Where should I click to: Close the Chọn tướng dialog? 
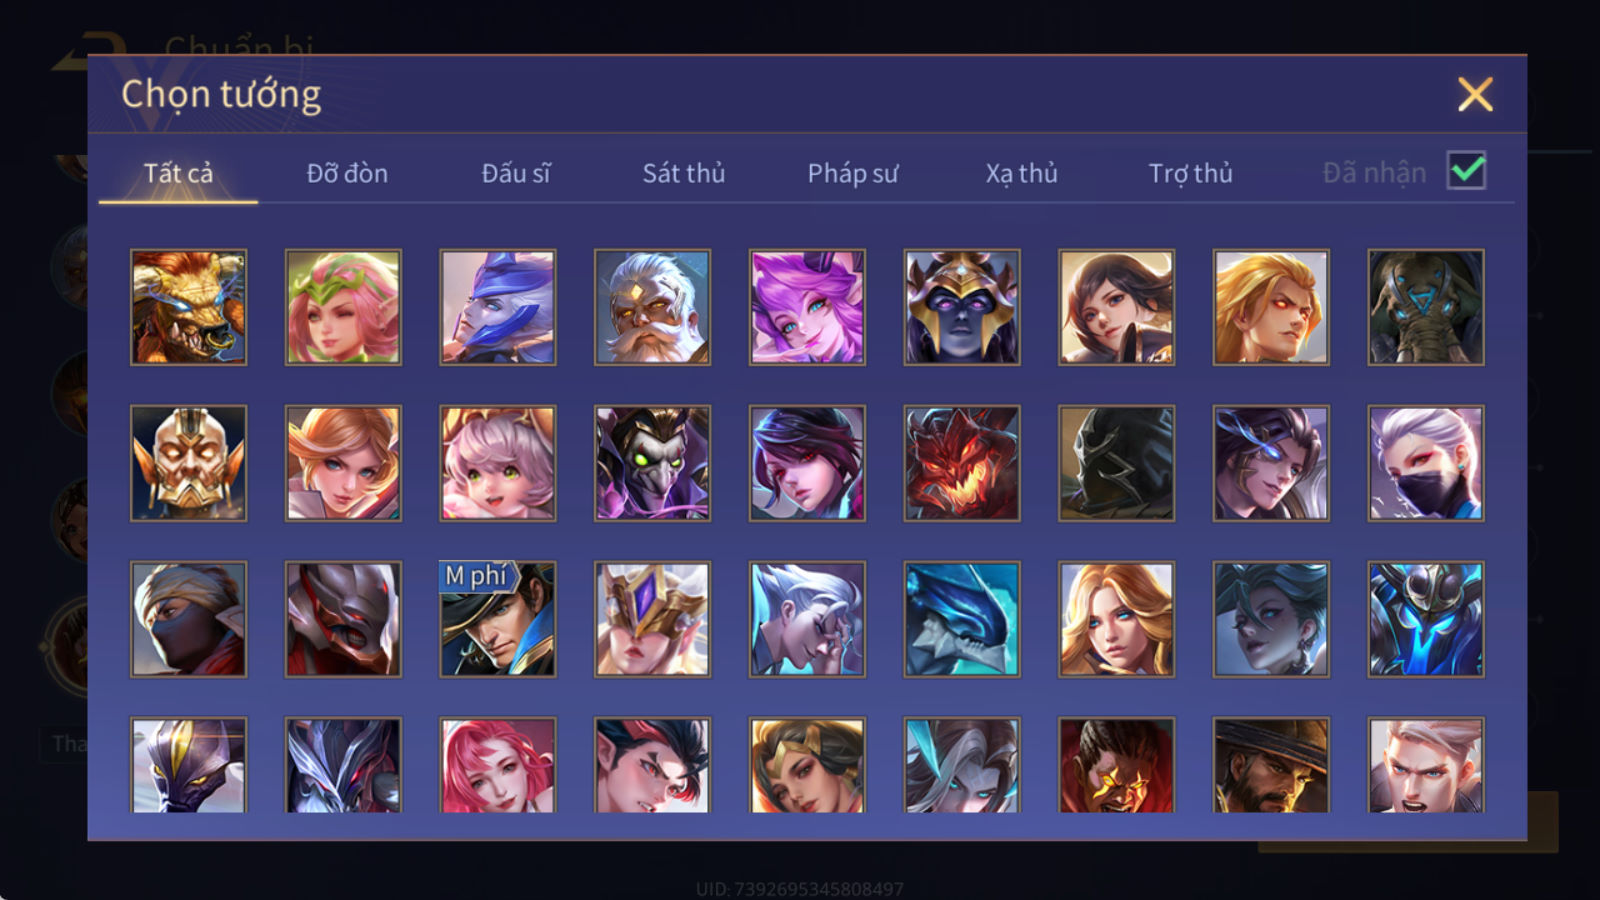click(x=1475, y=95)
